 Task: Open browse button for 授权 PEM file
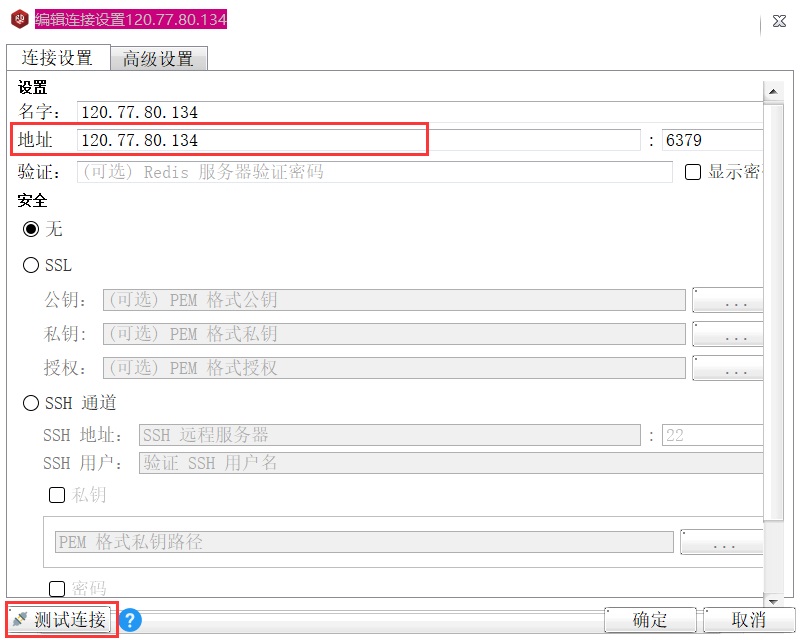[x=727, y=368]
